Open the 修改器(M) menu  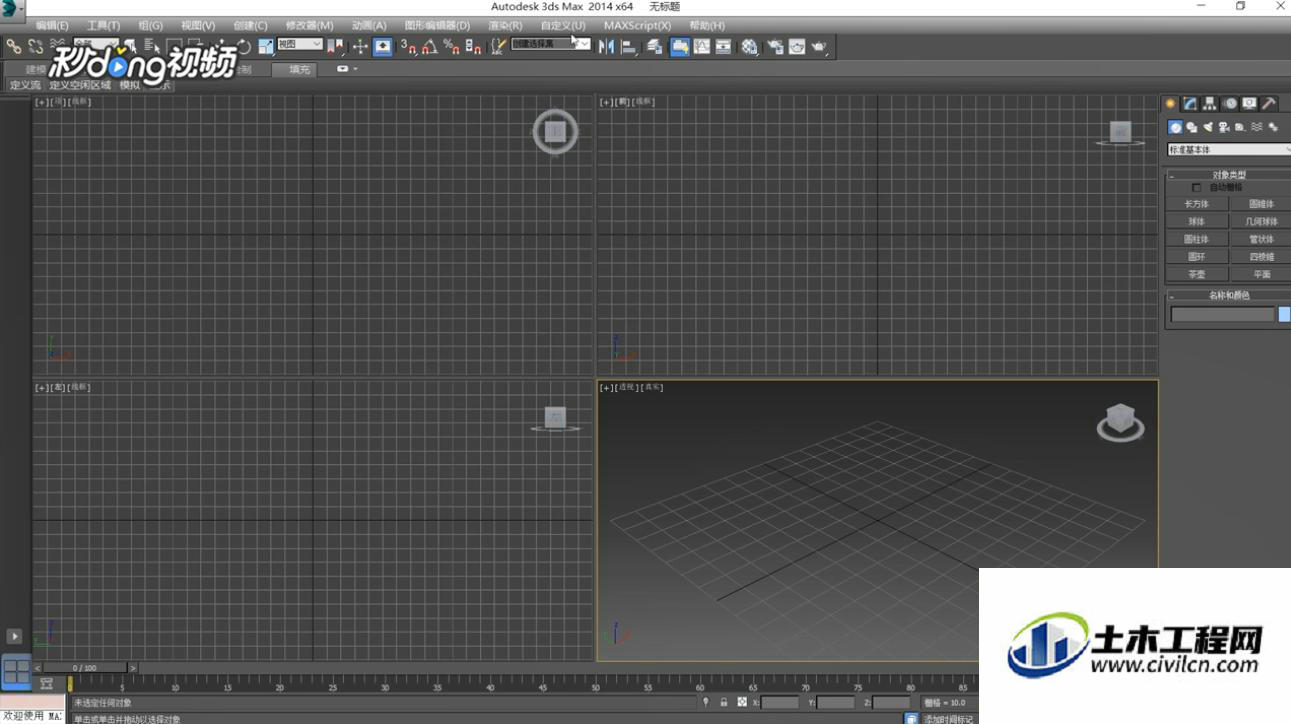[309, 25]
